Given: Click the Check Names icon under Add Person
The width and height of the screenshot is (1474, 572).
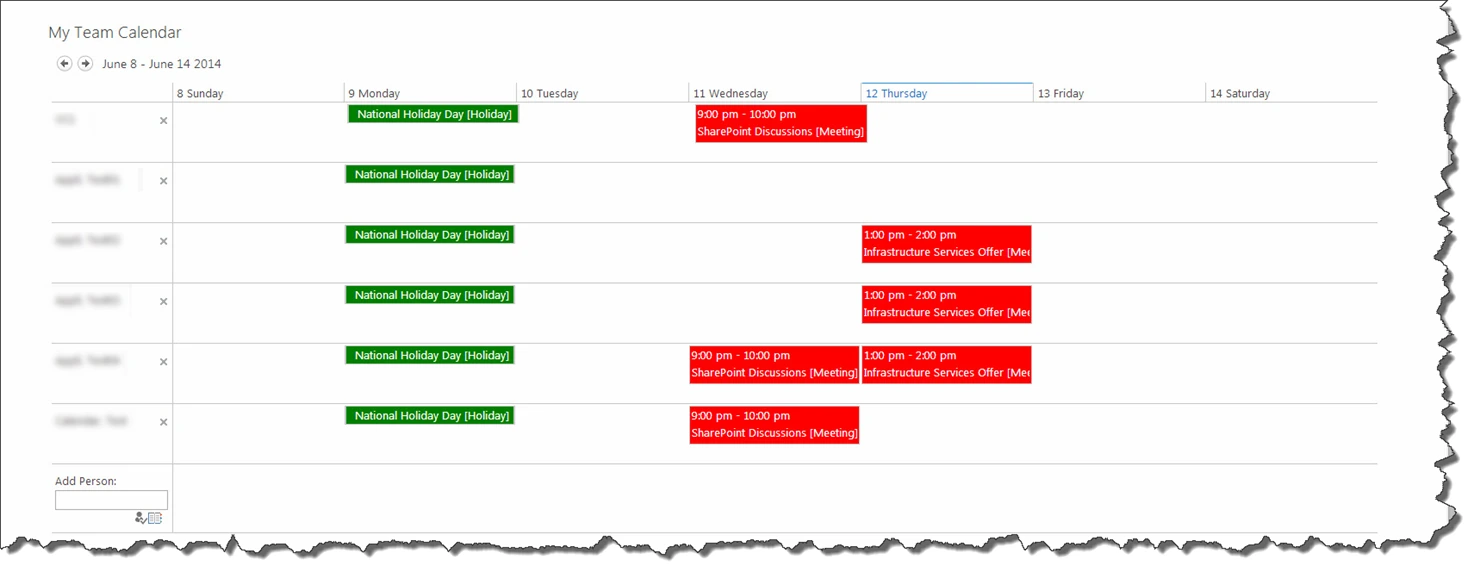Looking at the screenshot, I should point(140,518).
